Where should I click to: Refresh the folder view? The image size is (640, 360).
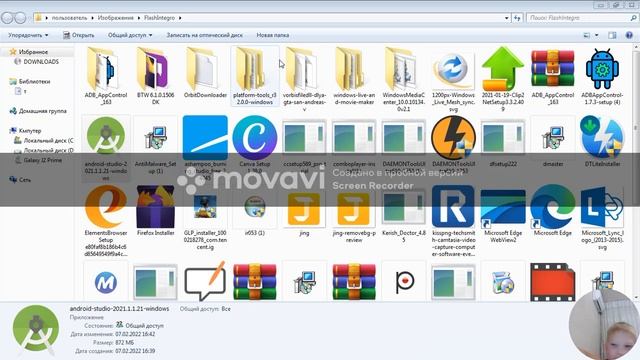click(x=517, y=18)
